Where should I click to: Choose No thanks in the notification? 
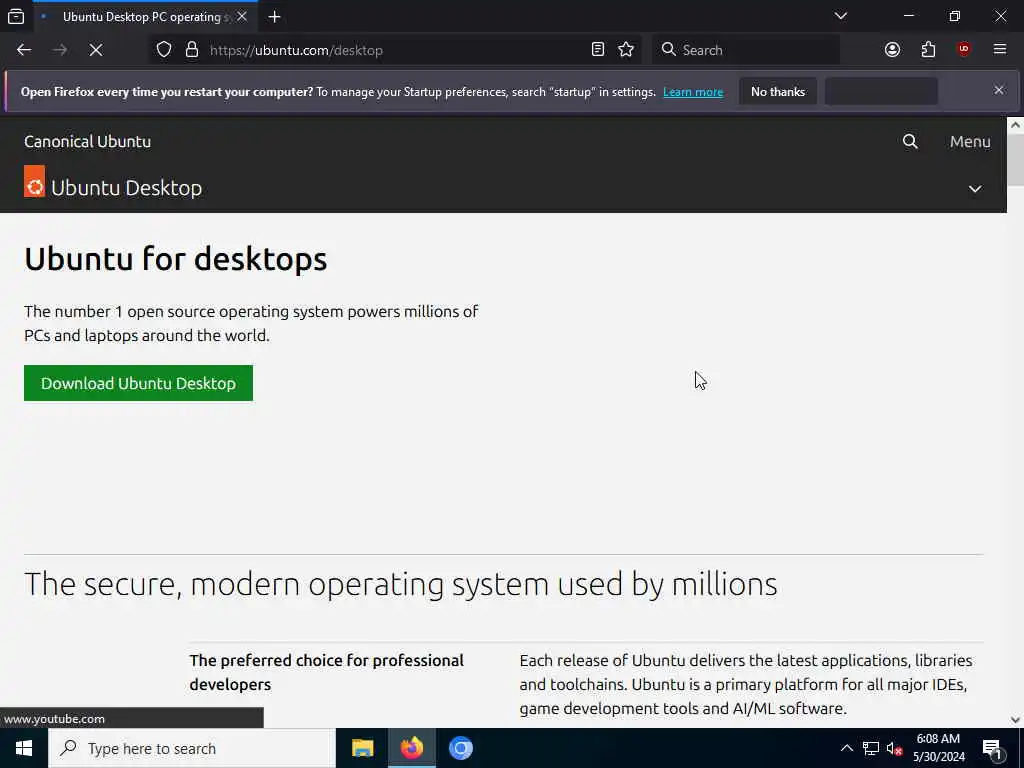point(778,91)
